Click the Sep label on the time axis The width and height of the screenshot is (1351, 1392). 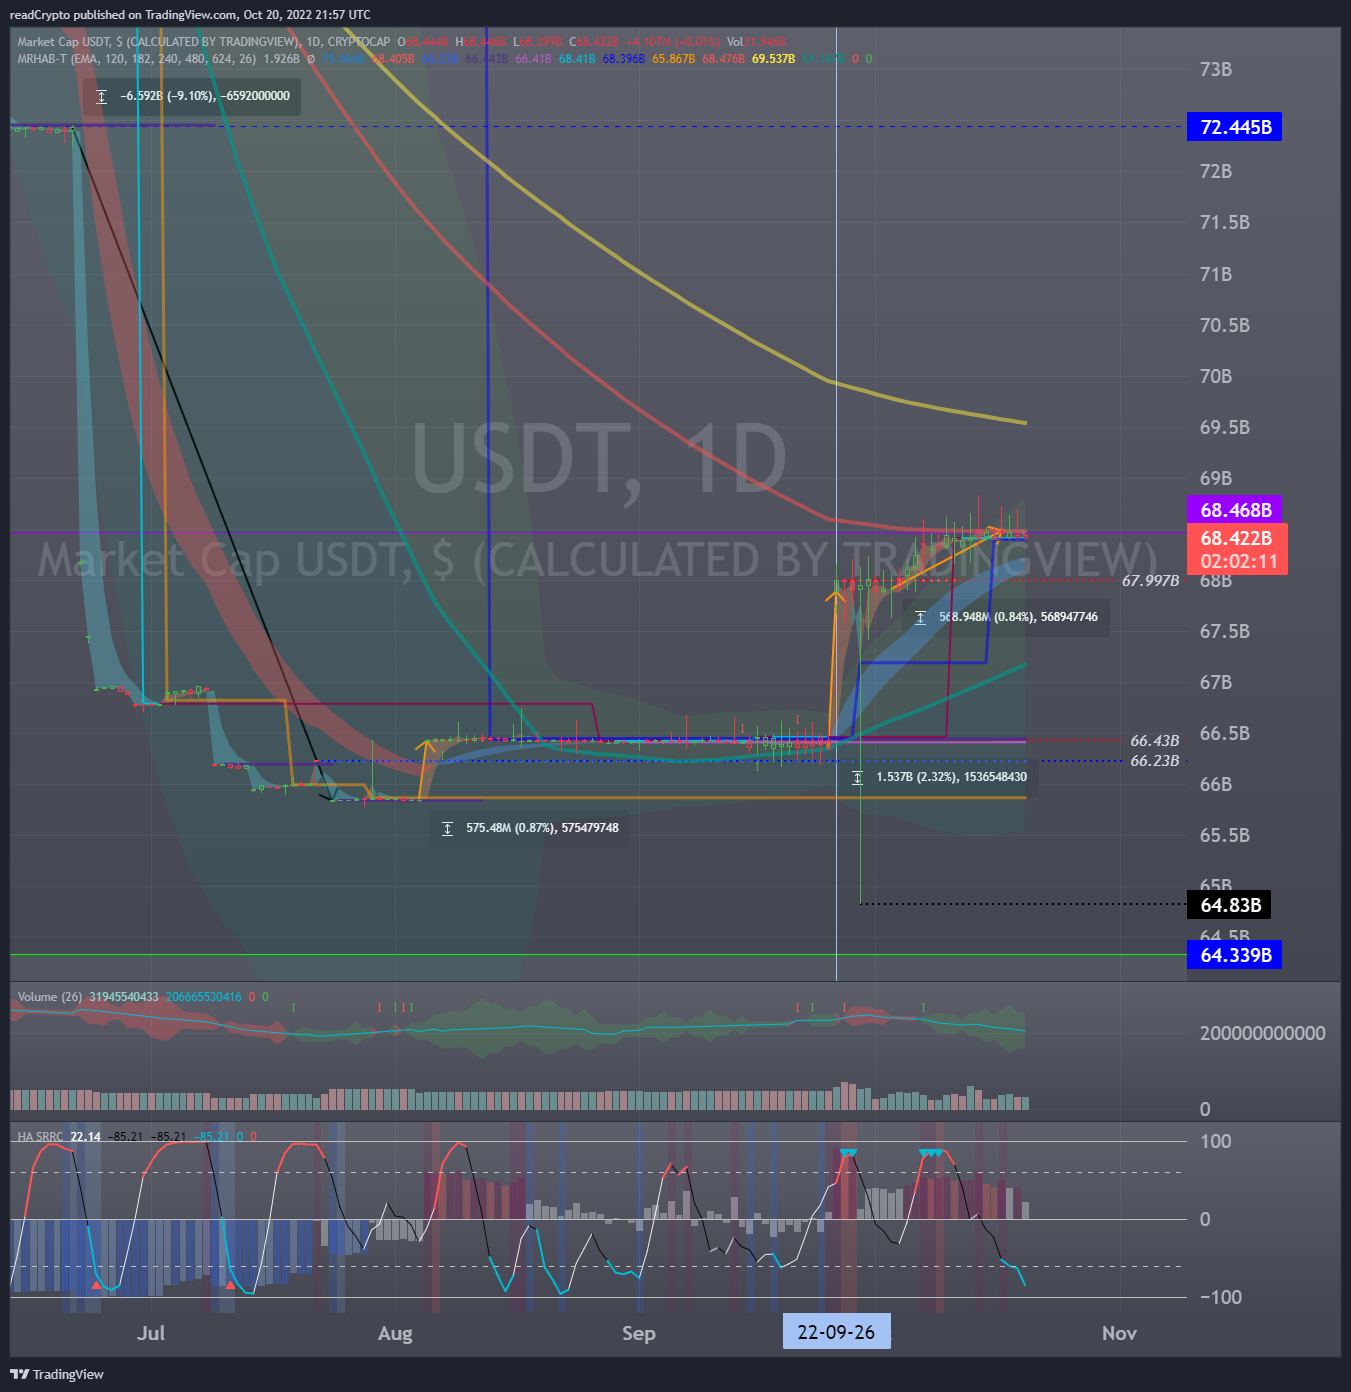(639, 1333)
